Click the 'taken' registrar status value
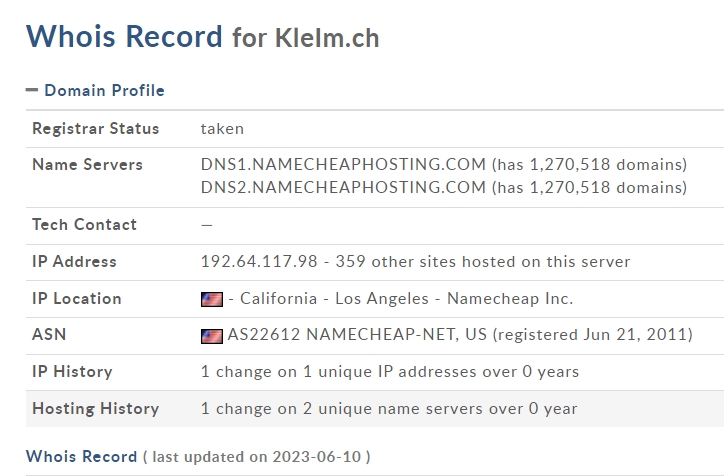Screen dimensions: 724x476 [x=222, y=128]
